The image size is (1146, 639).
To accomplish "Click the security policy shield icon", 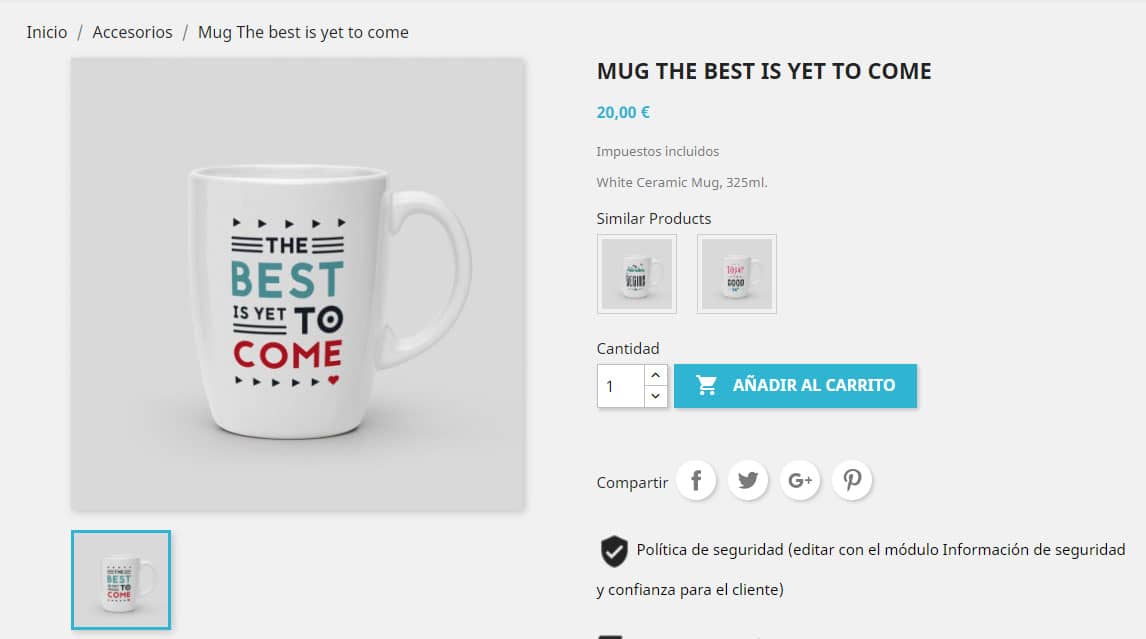I will coord(613,548).
